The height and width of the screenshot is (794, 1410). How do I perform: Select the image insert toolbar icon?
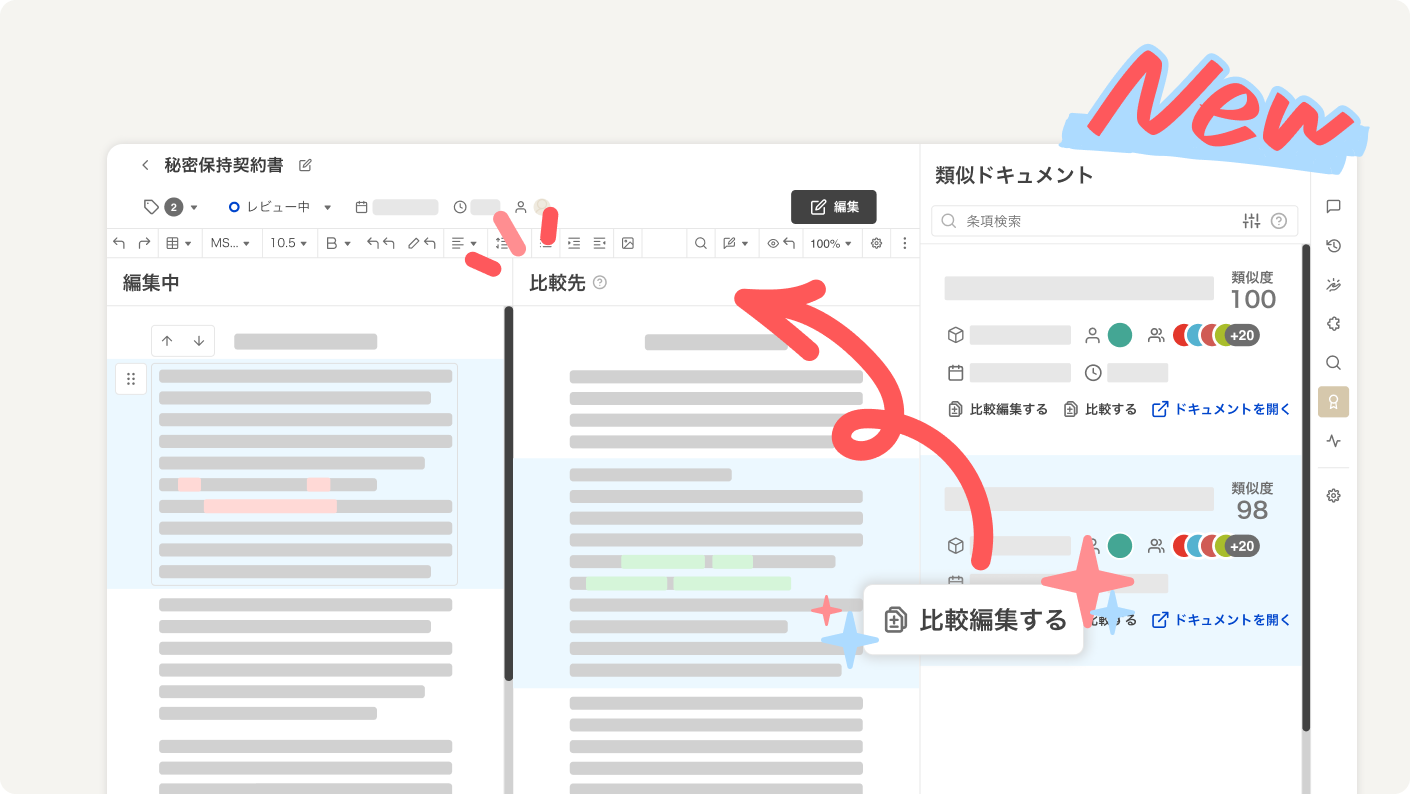[x=628, y=242]
